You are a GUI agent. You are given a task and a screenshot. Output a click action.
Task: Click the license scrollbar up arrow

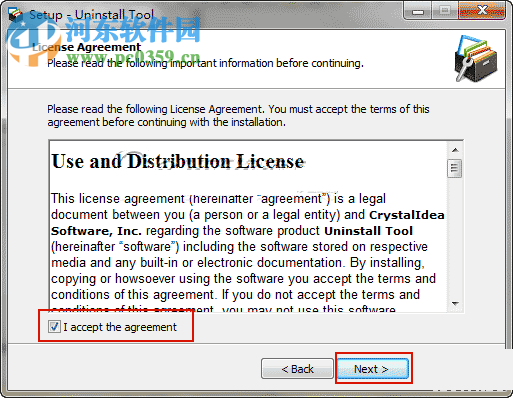[x=455, y=150]
